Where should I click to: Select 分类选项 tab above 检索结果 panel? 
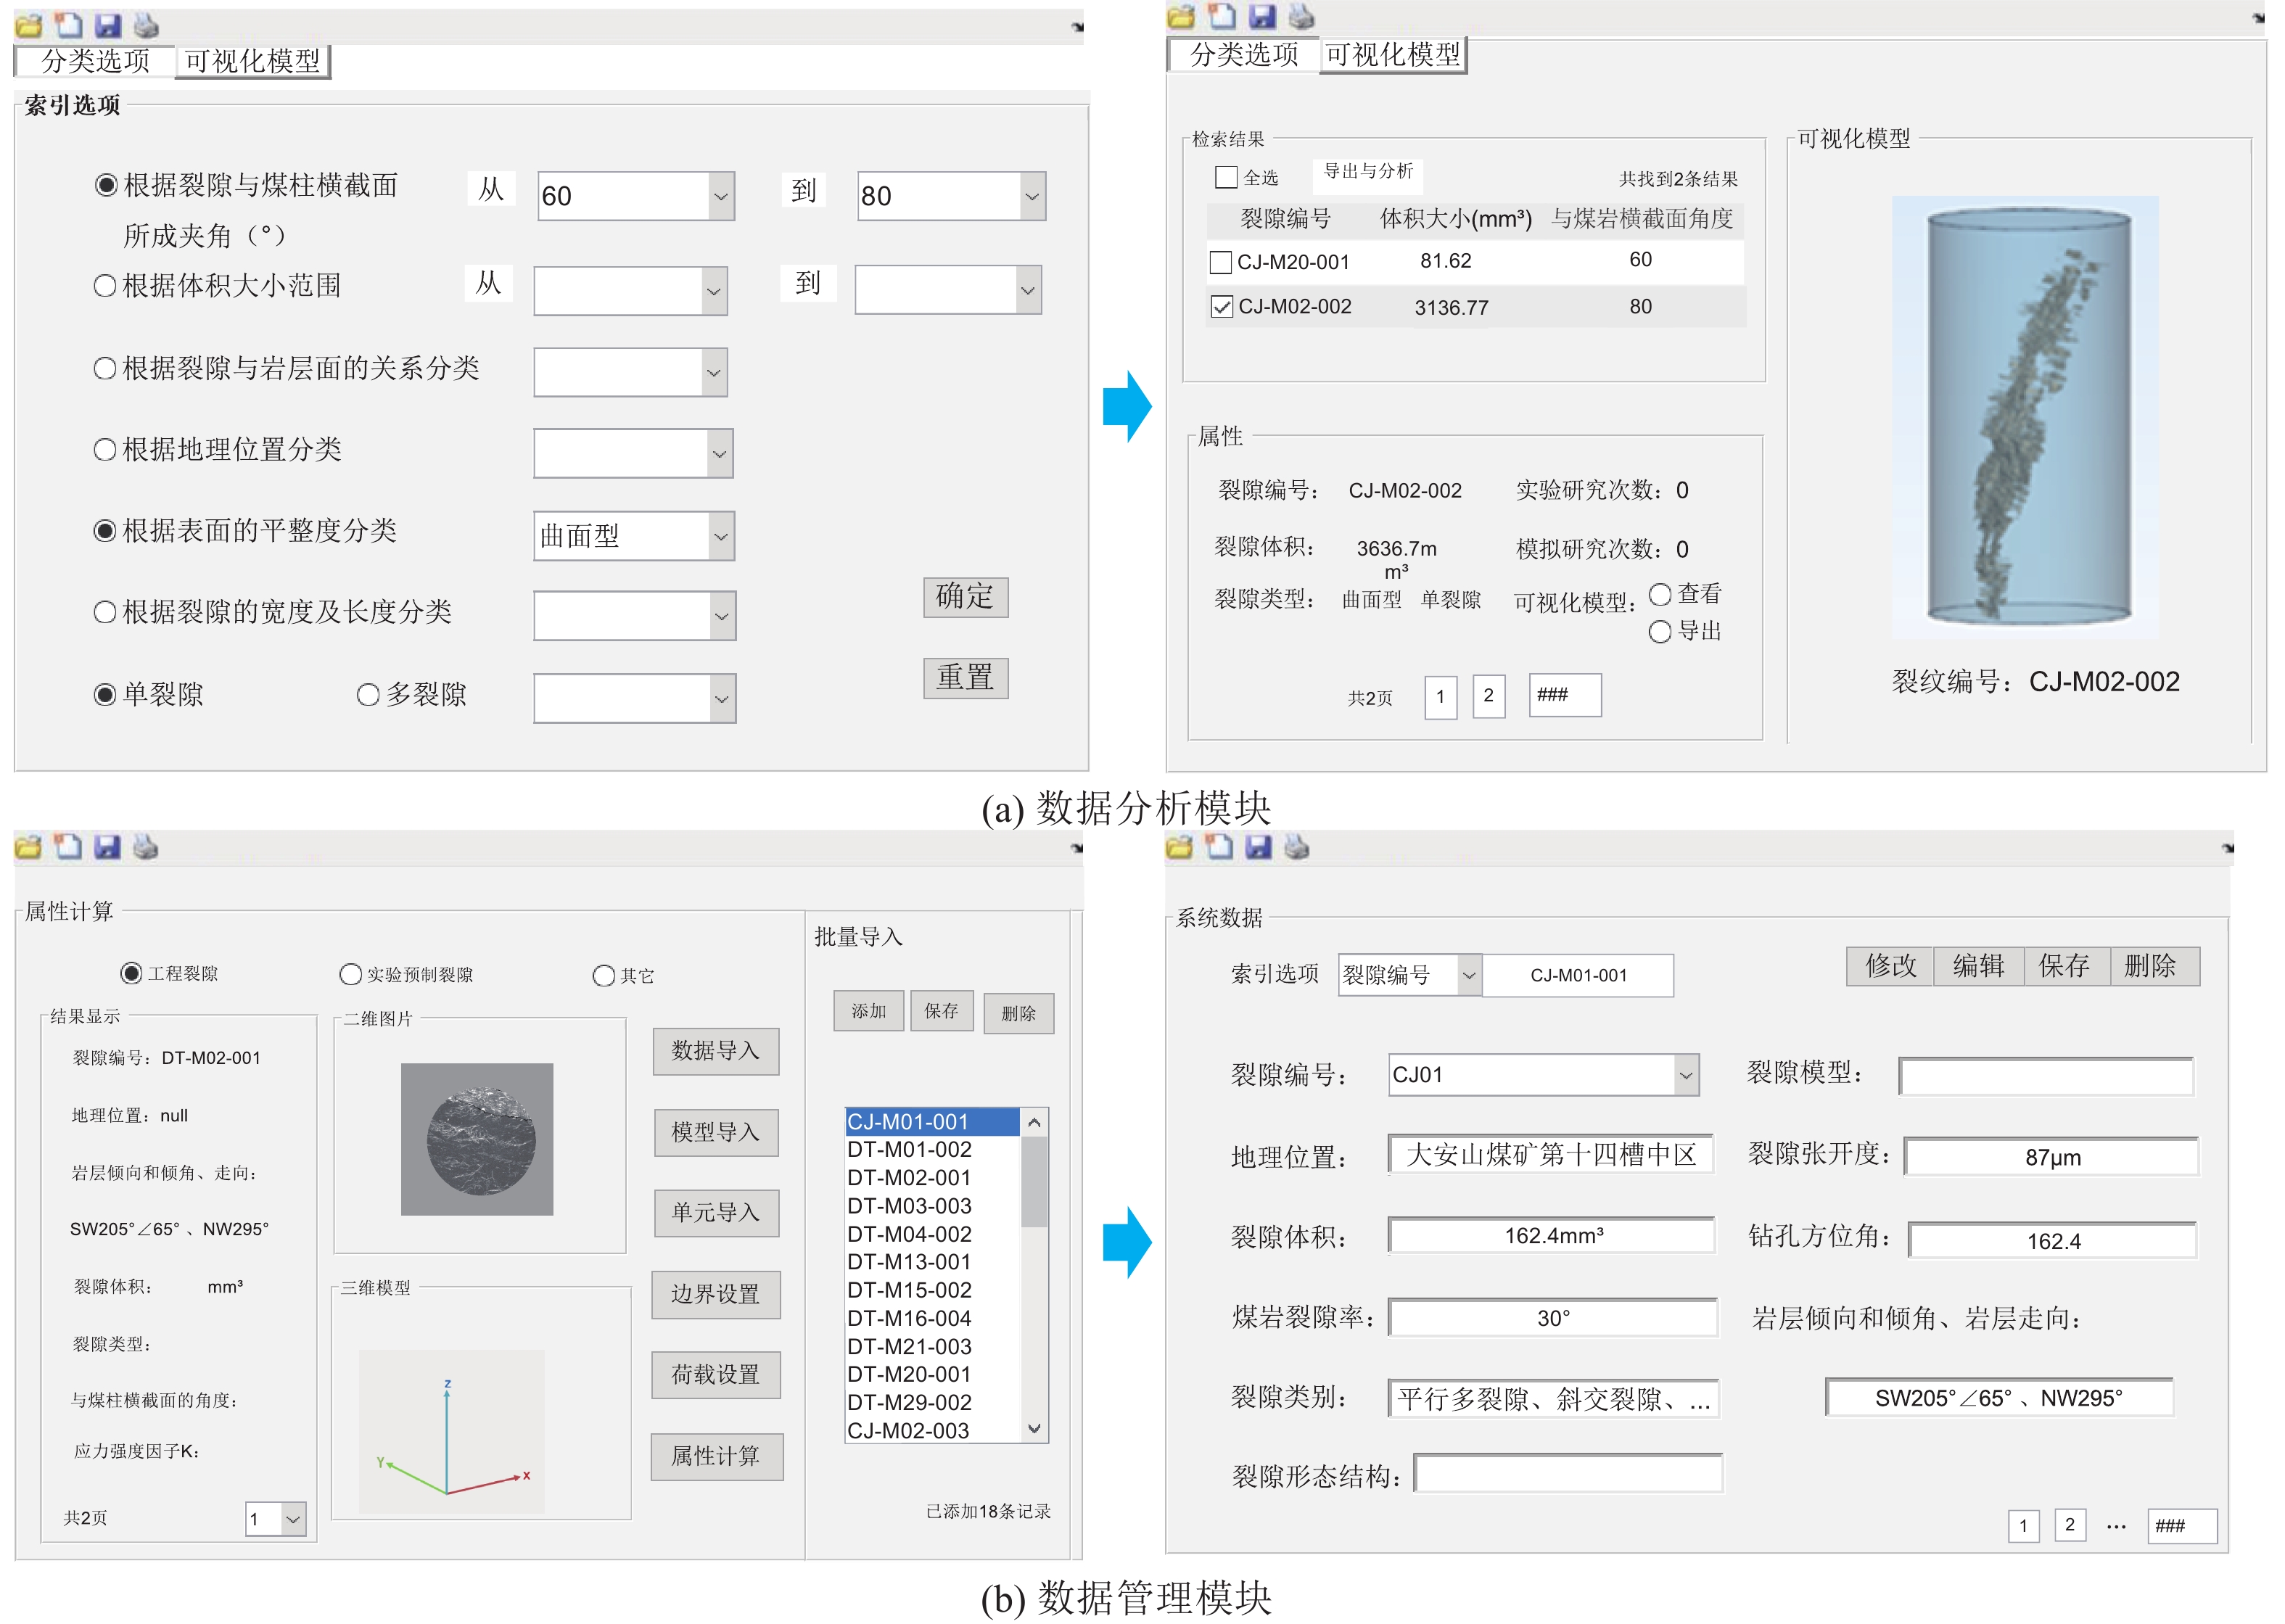coord(1244,54)
